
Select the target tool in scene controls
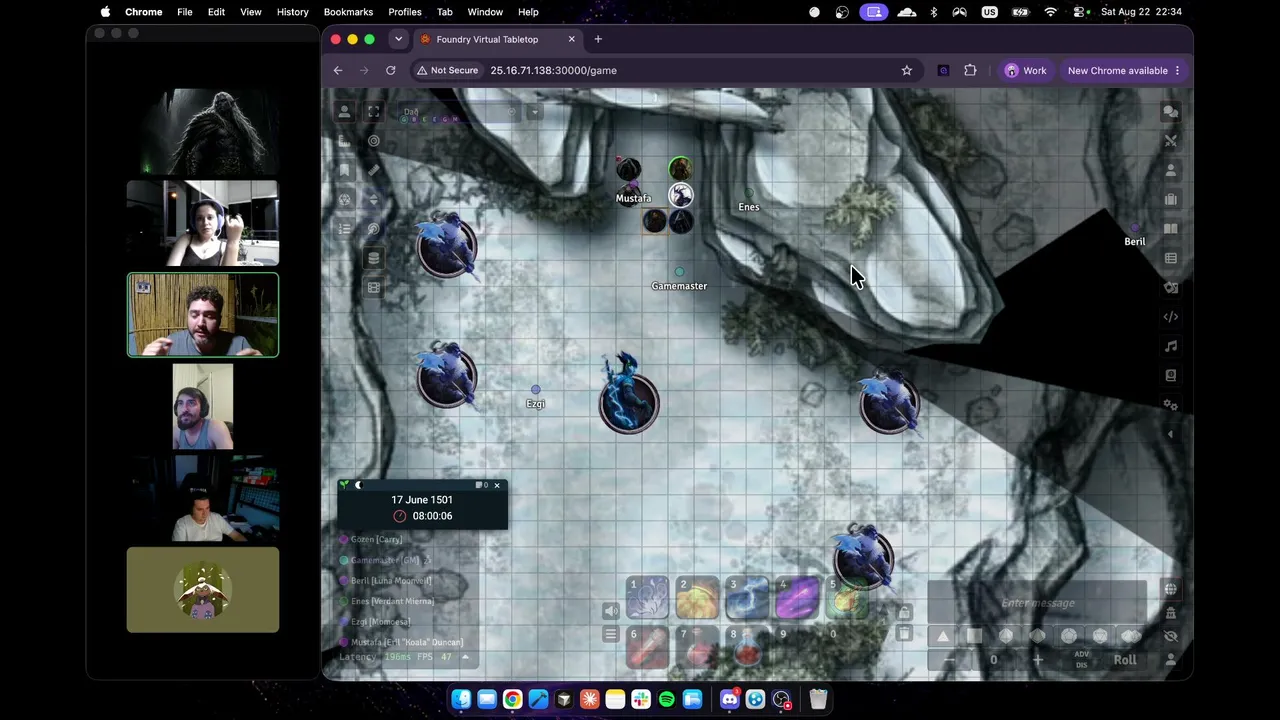pos(374,141)
